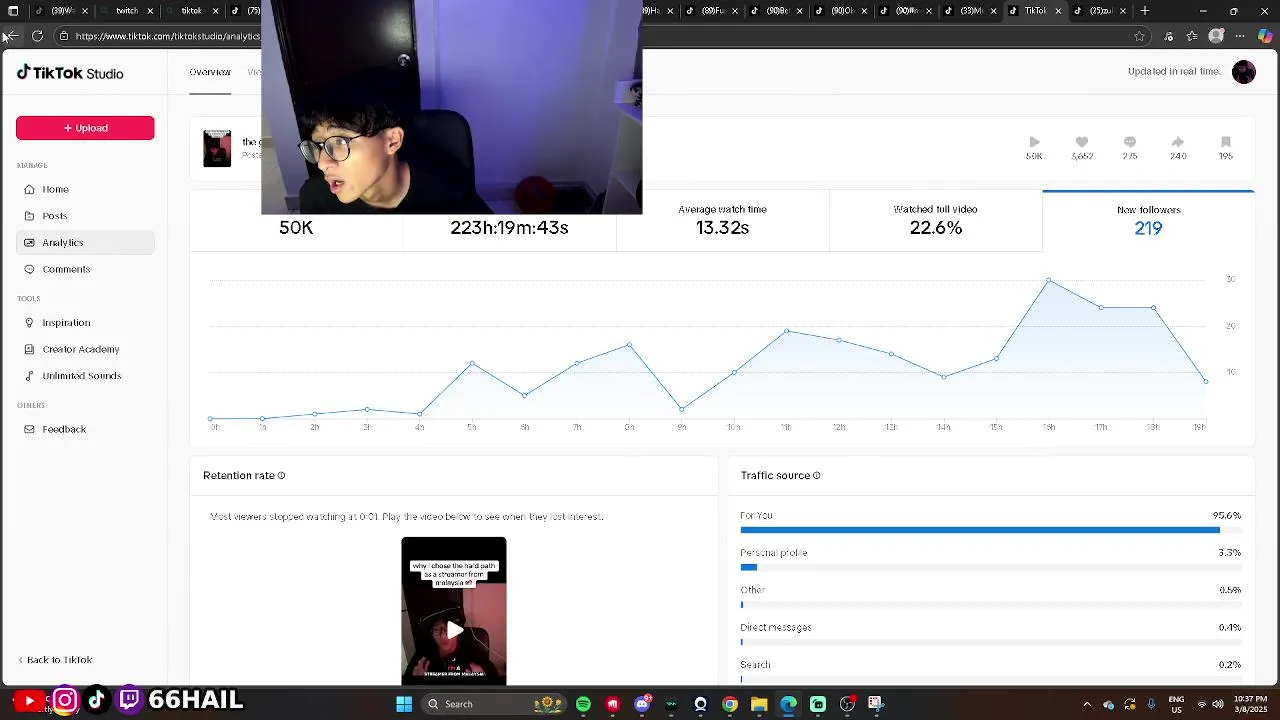Click the 'Direct messages' traffic source label
Screen dimensions: 1280x720
[x=775, y=627]
